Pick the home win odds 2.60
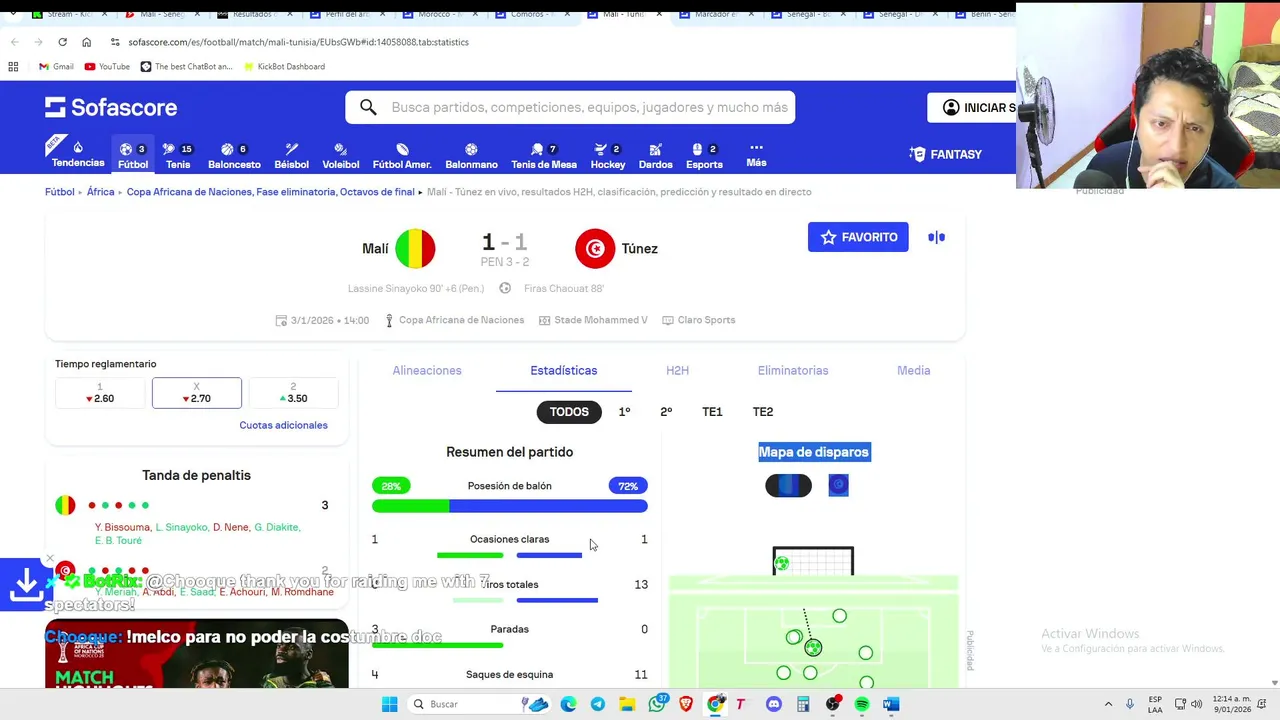1280x720 pixels. point(100,393)
